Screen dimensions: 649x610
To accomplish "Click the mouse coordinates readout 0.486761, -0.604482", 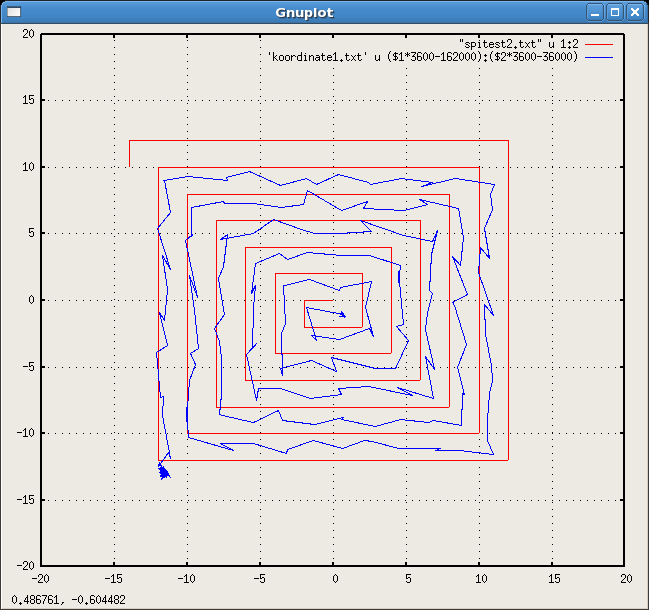I will [x=68, y=600].
